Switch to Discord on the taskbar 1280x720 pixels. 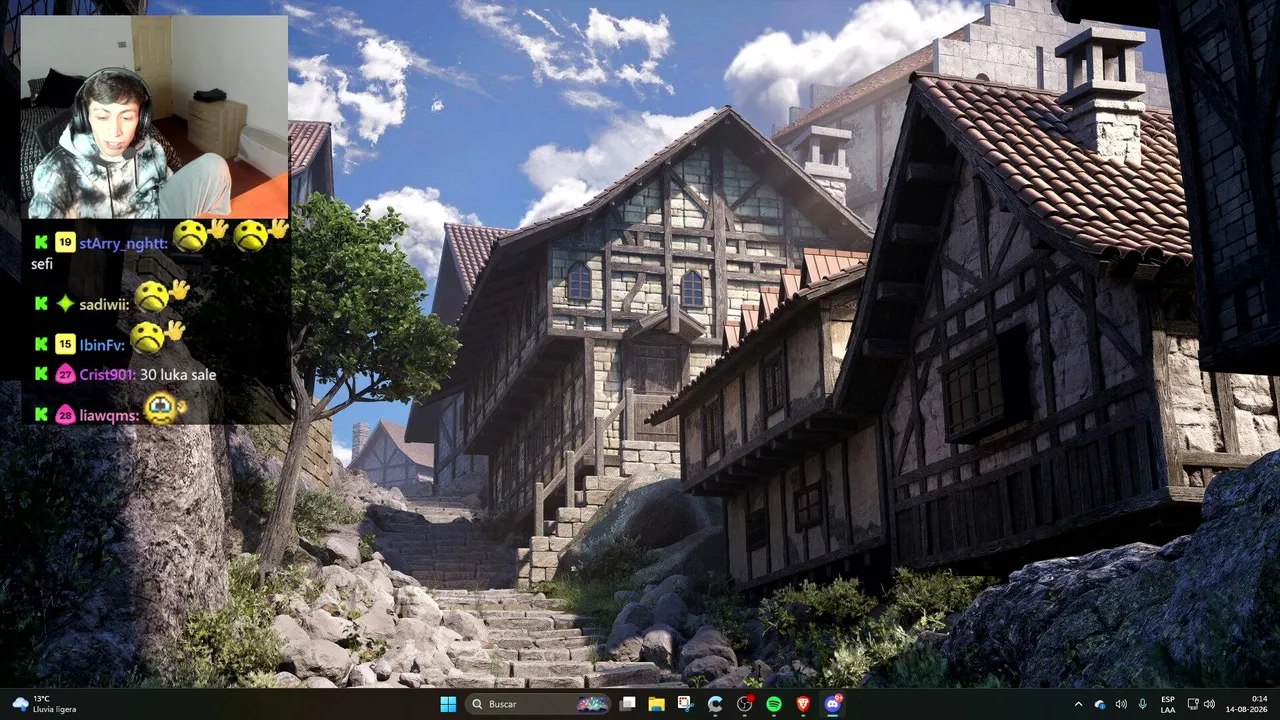(833, 704)
